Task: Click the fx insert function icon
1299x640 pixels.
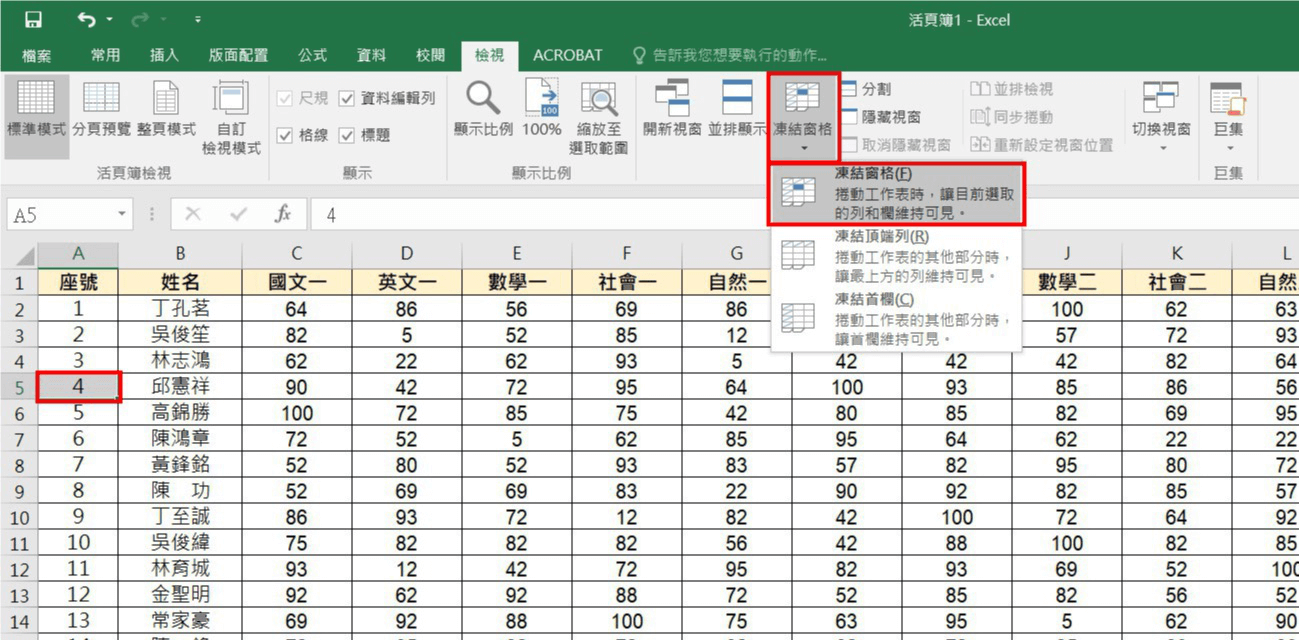Action: pyautogui.click(x=283, y=214)
